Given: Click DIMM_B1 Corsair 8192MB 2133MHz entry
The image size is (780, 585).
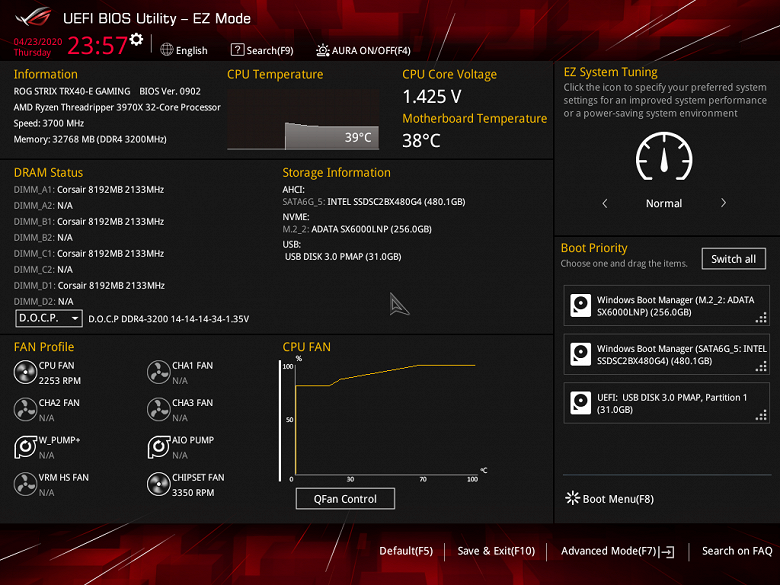Looking at the screenshot, I should point(89,221).
